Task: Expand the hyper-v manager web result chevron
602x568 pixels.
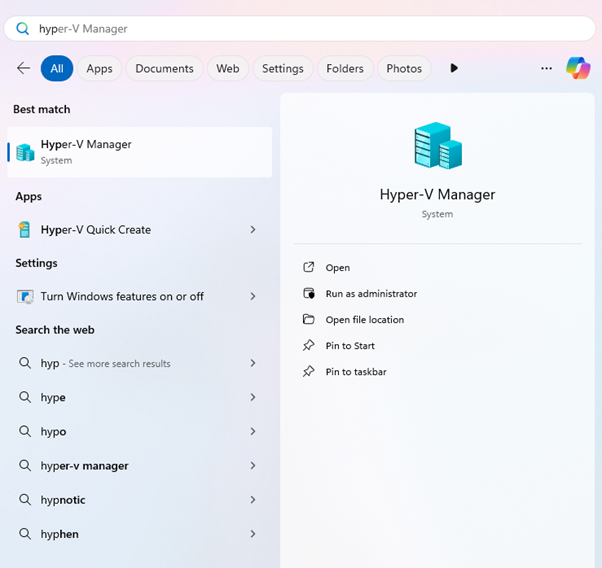Action: (253, 466)
